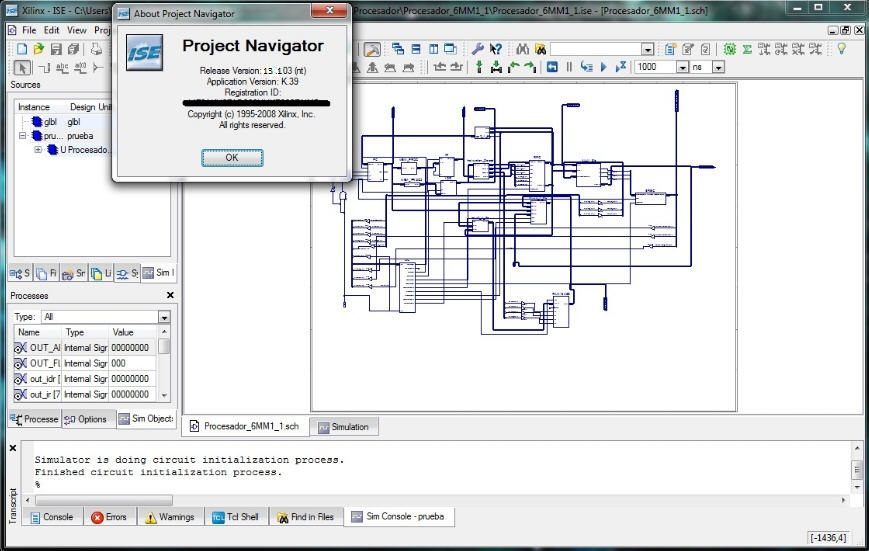
Task: Click the light bulb tips icon
Action: (842, 49)
